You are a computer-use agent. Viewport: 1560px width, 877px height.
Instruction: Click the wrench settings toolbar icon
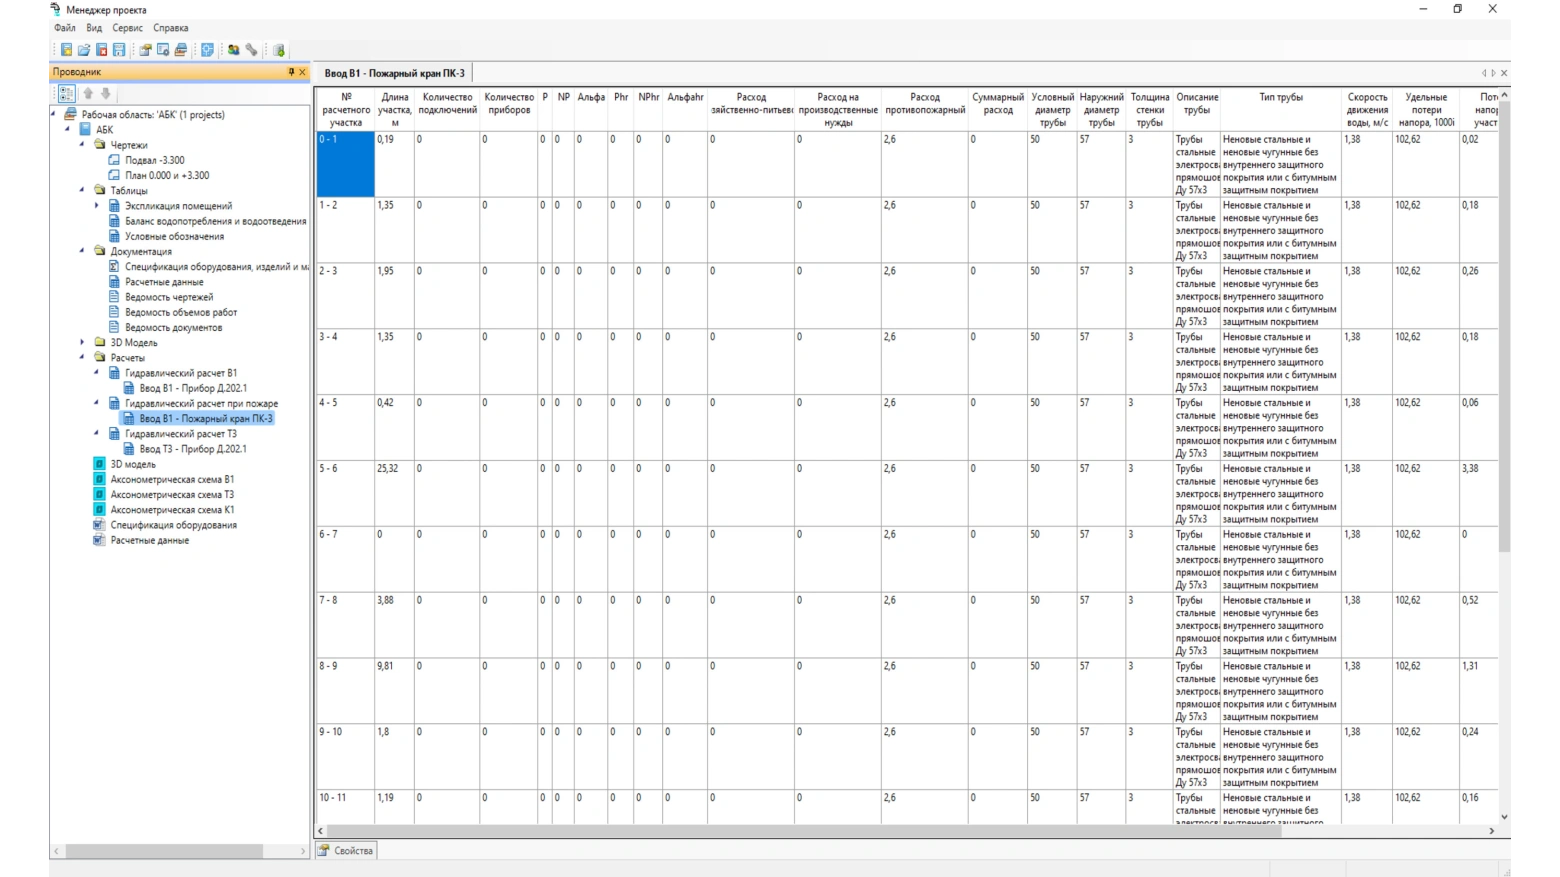[252, 50]
